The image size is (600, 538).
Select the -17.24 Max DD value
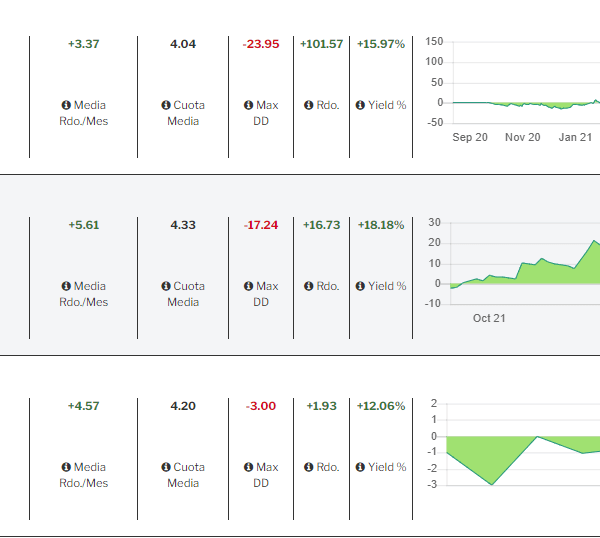tap(261, 225)
